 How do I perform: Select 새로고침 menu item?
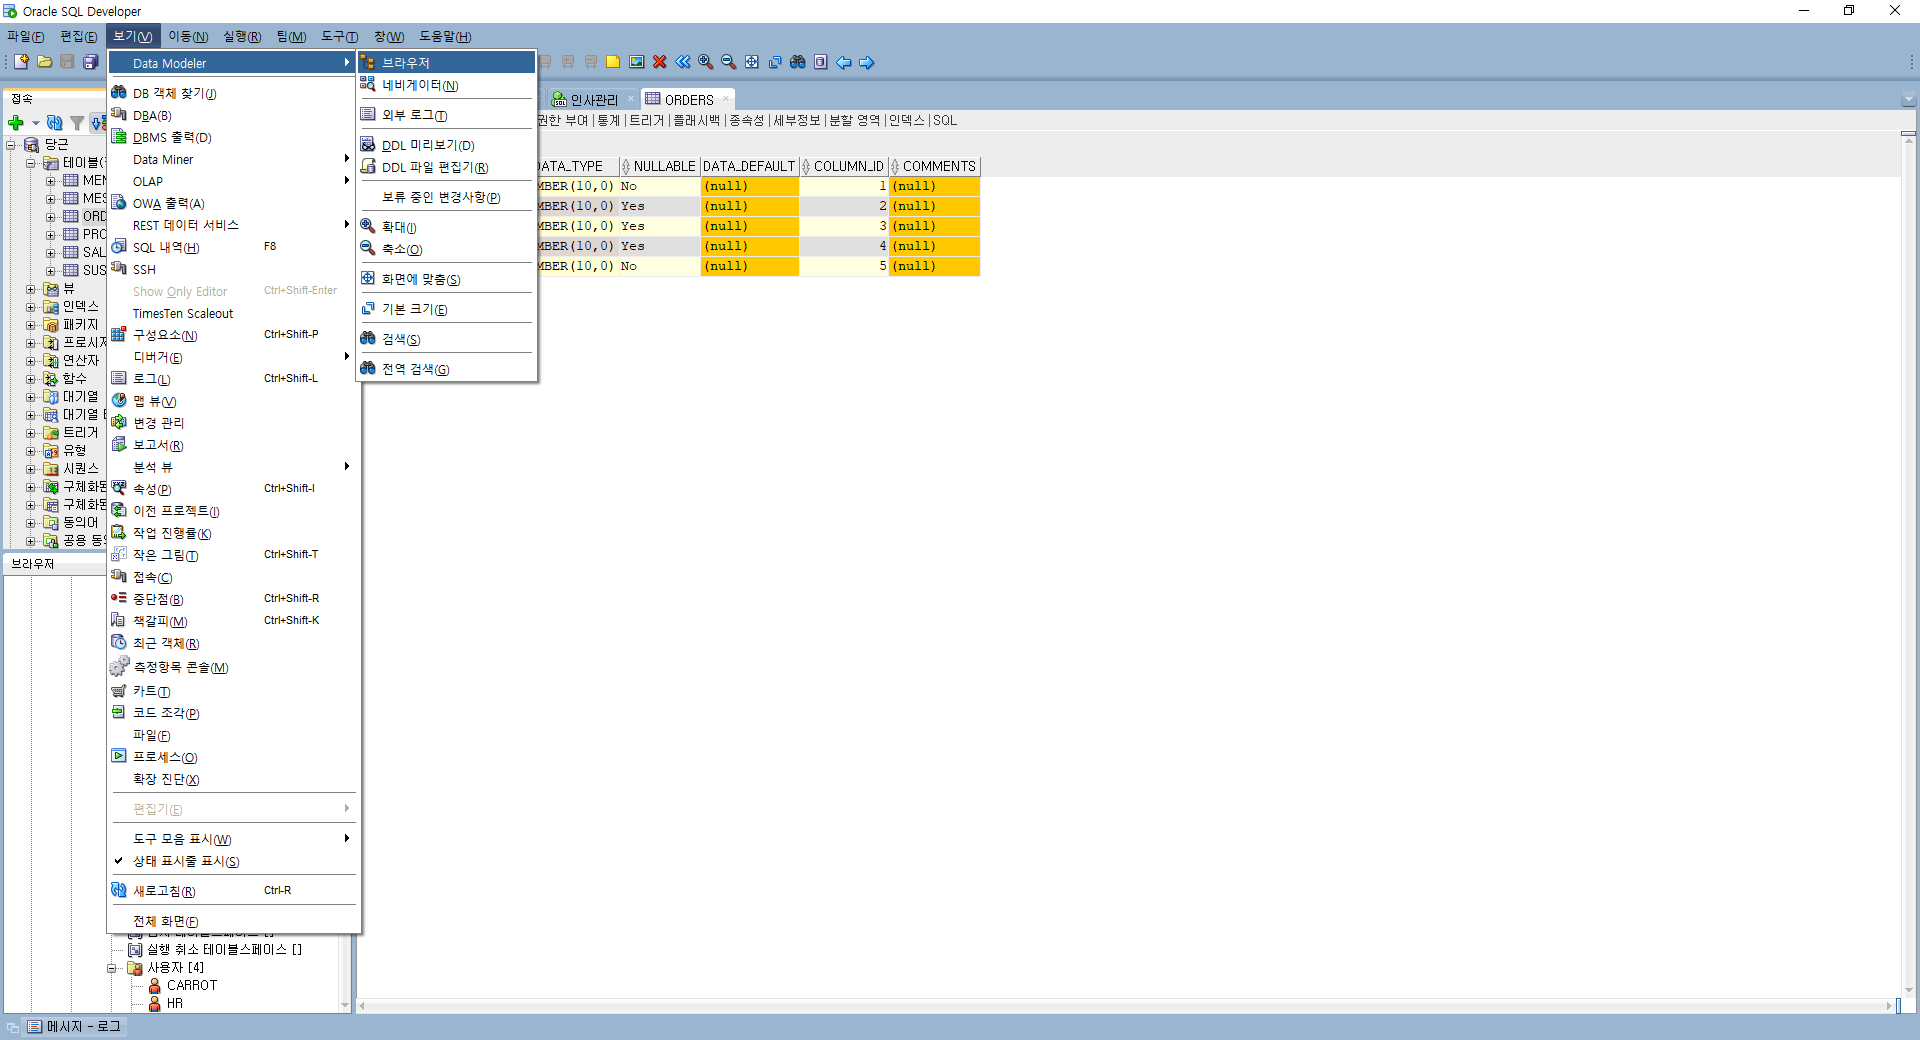232,891
